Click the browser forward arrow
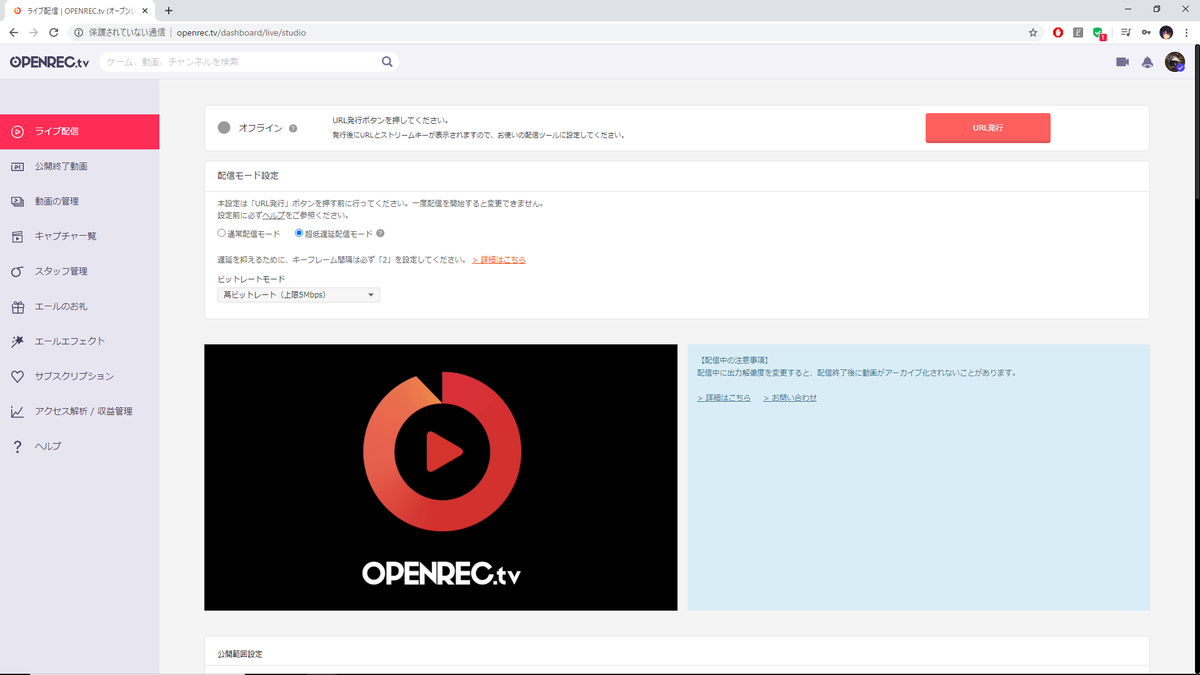1200x675 pixels. click(x=35, y=32)
